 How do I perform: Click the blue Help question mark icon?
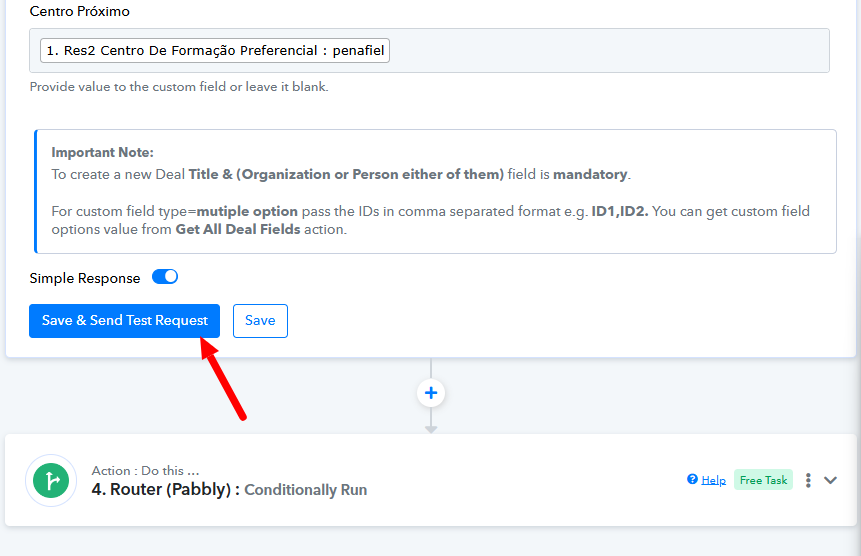click(692, 479)
